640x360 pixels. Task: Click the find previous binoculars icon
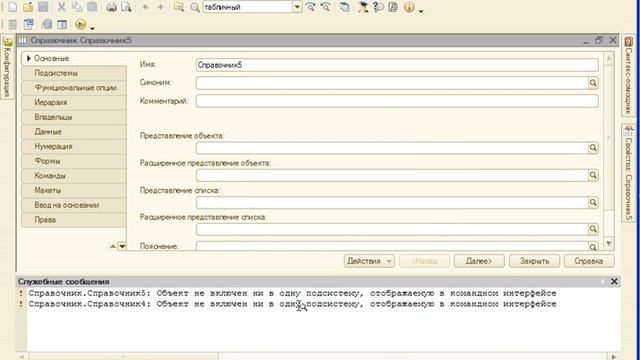326,7
